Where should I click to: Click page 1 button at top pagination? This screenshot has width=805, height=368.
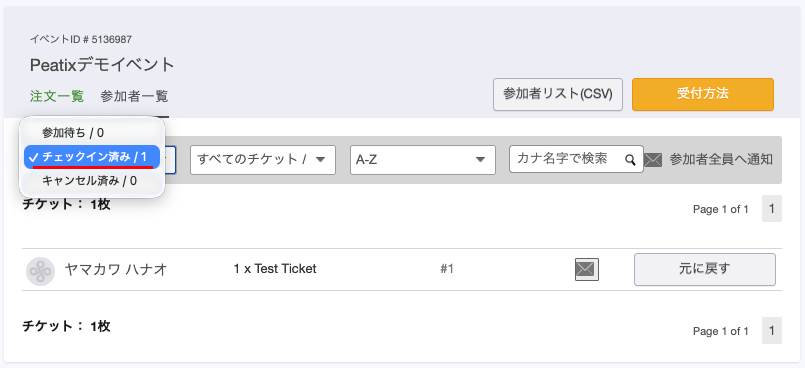pyautogui.click(x=772, y=208)
